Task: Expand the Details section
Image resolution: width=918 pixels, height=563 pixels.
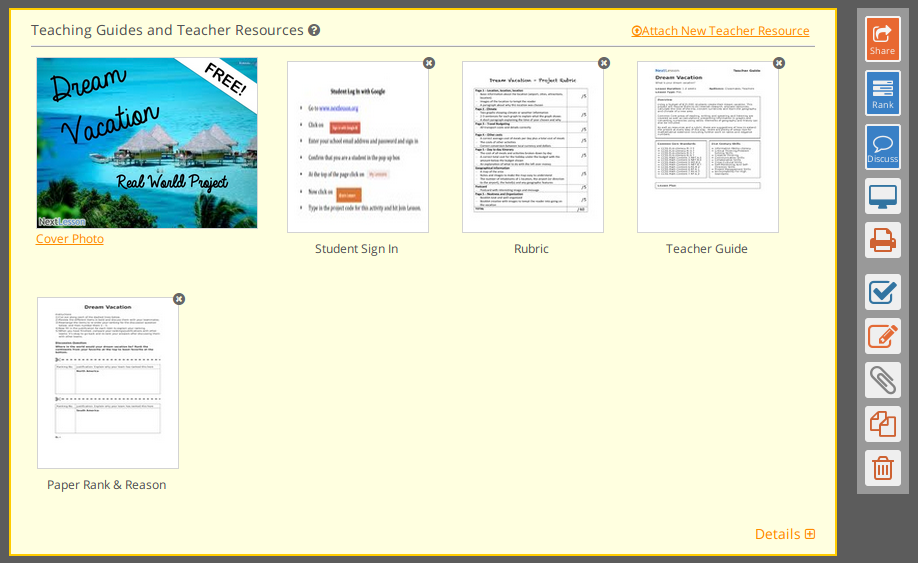Action: pyautogui.click(x=785, y=534)
